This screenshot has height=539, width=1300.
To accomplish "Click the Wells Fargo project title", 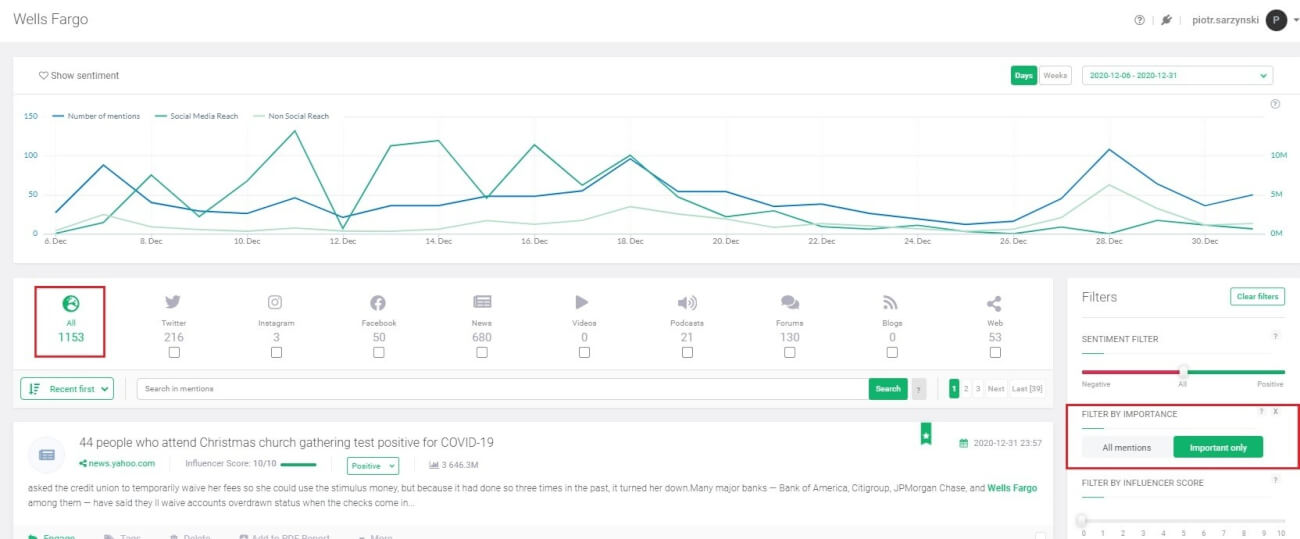I will 51,20.
